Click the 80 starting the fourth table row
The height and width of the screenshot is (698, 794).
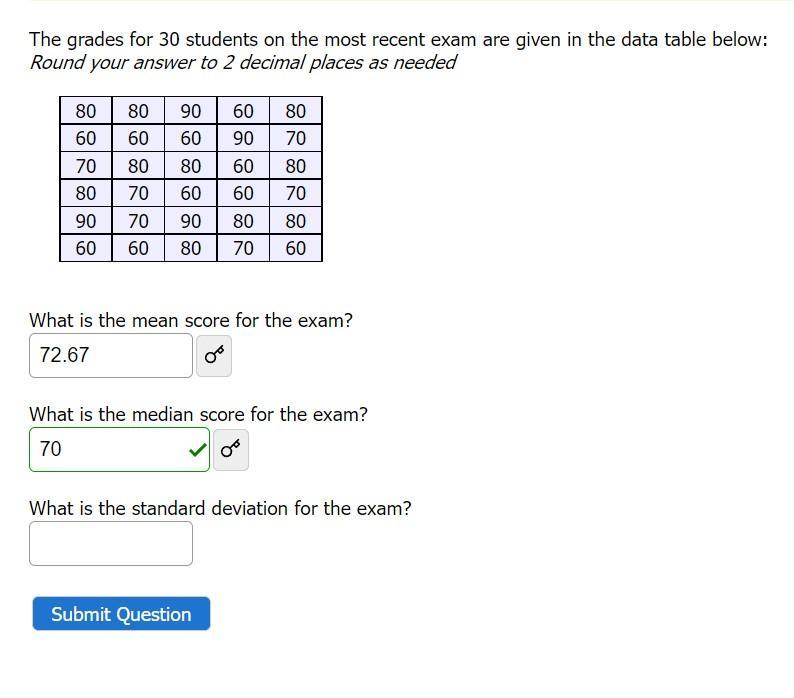pyautogui.click(x=86, y=193)
